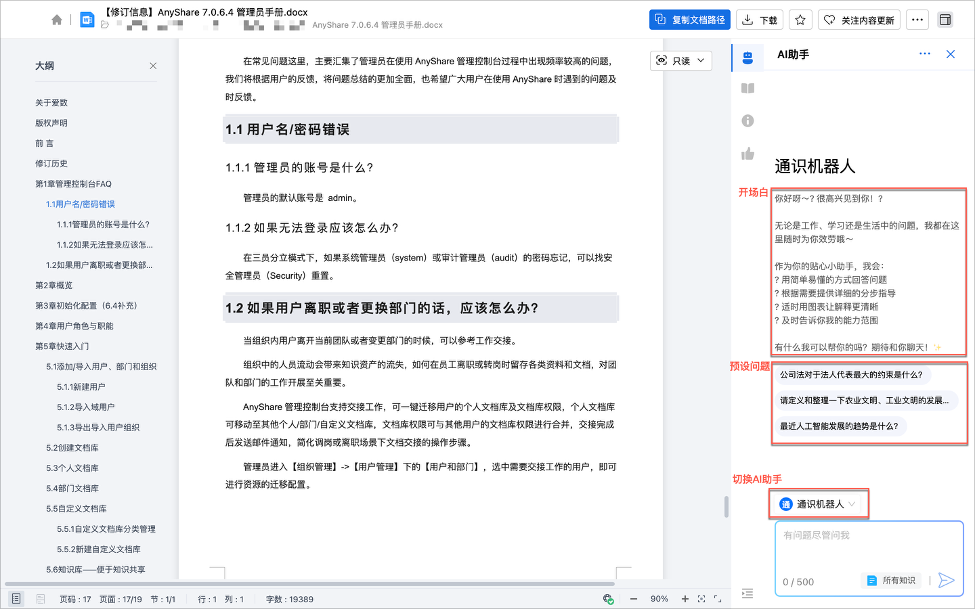Viewport: 976px width, 610px height.
Task: Go to 5.6知识库——便于知识共享 outline entry
Action: 95,570
